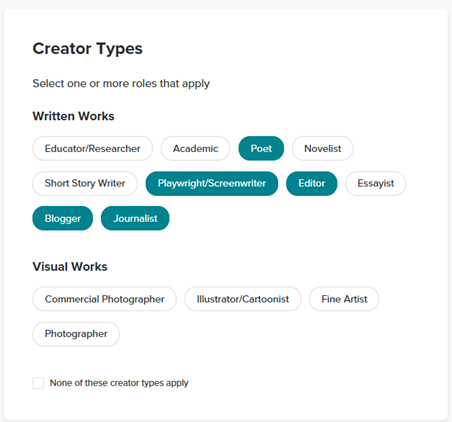Screen dimensions: 452x422
Task: Check None of these creator types apply
Action: coord(38,383)
